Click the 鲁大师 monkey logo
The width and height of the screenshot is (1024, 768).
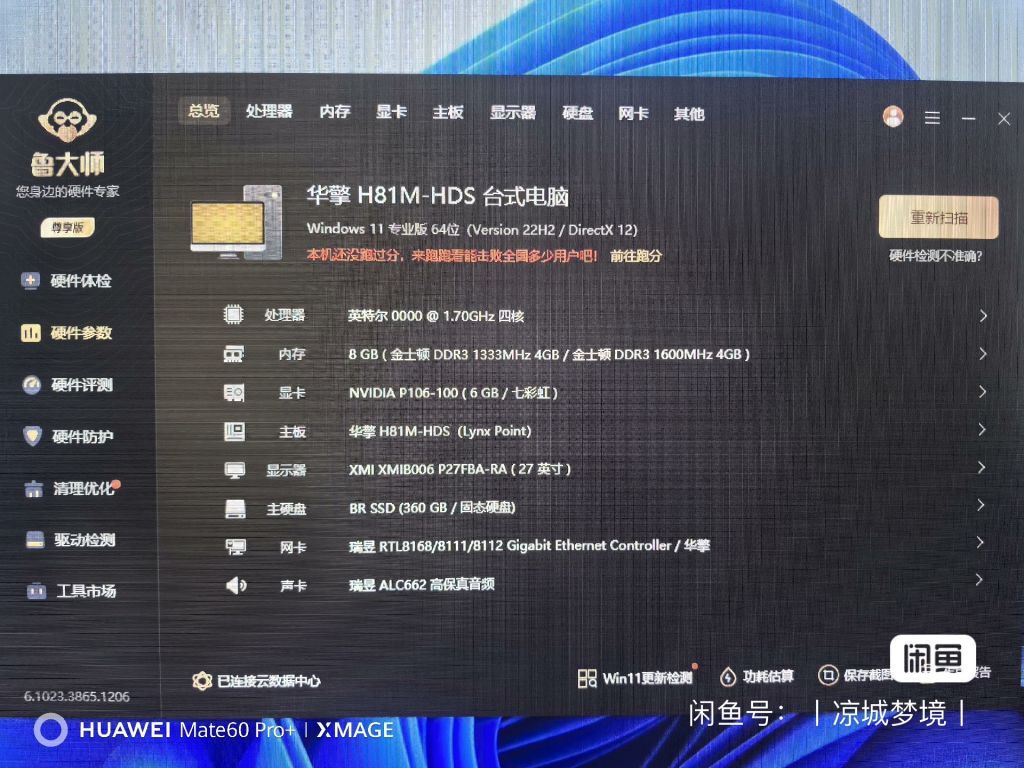click(67, 120)
